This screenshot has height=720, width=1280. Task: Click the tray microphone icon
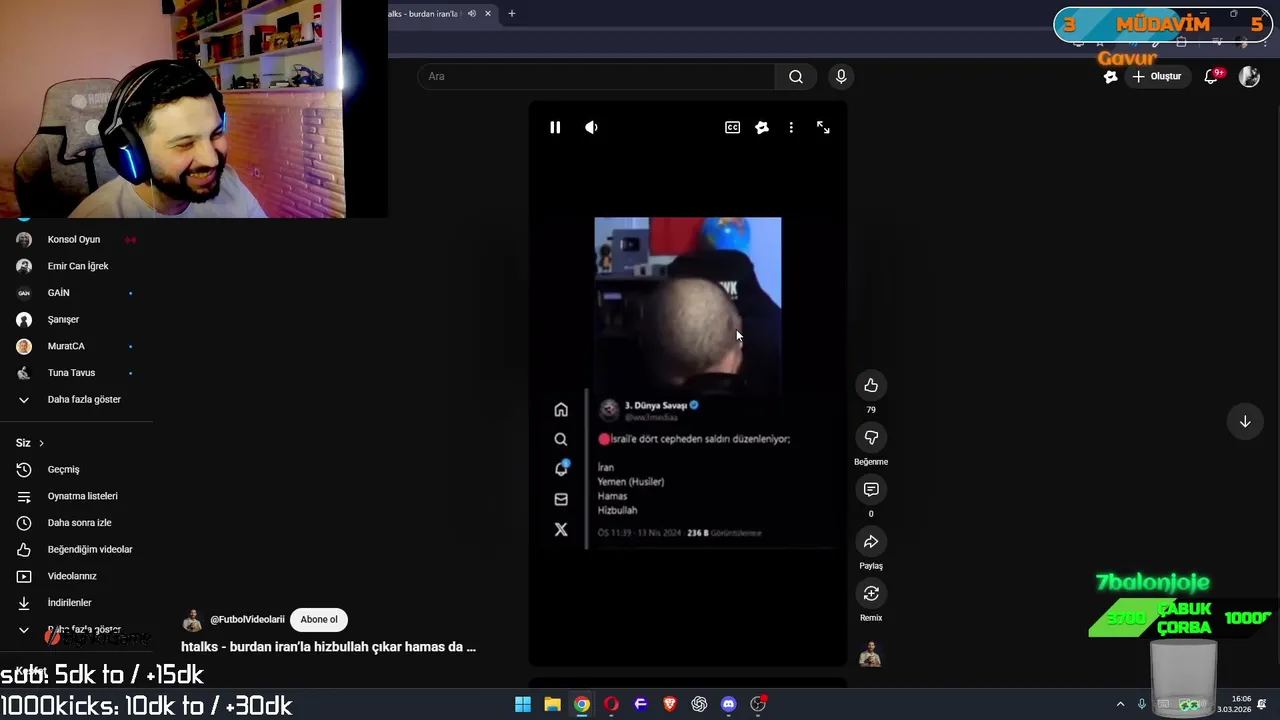click(x=1142, y=704)
